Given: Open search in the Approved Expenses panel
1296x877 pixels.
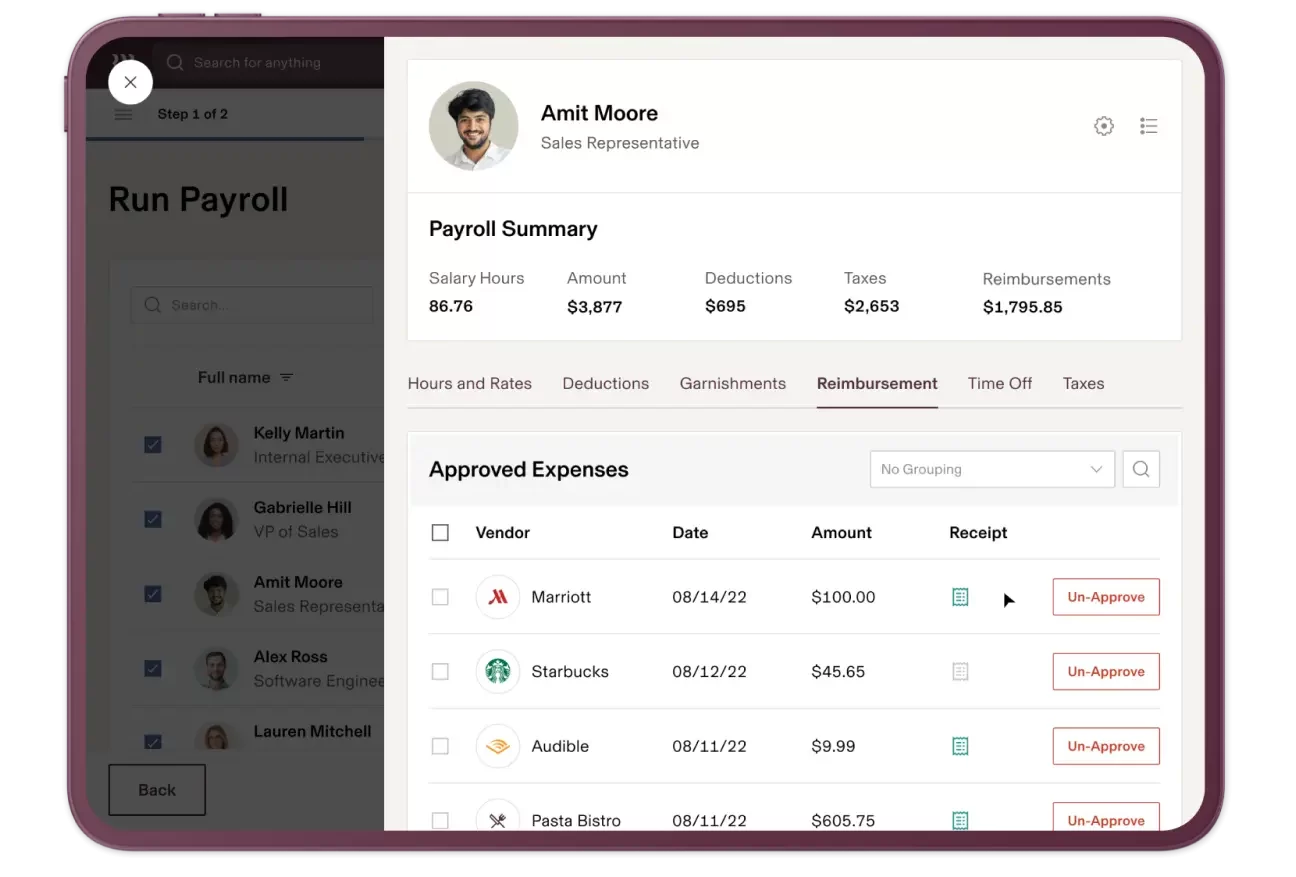Looking at the screenshot, I should pyautogui.click(x=1141, y=468).
